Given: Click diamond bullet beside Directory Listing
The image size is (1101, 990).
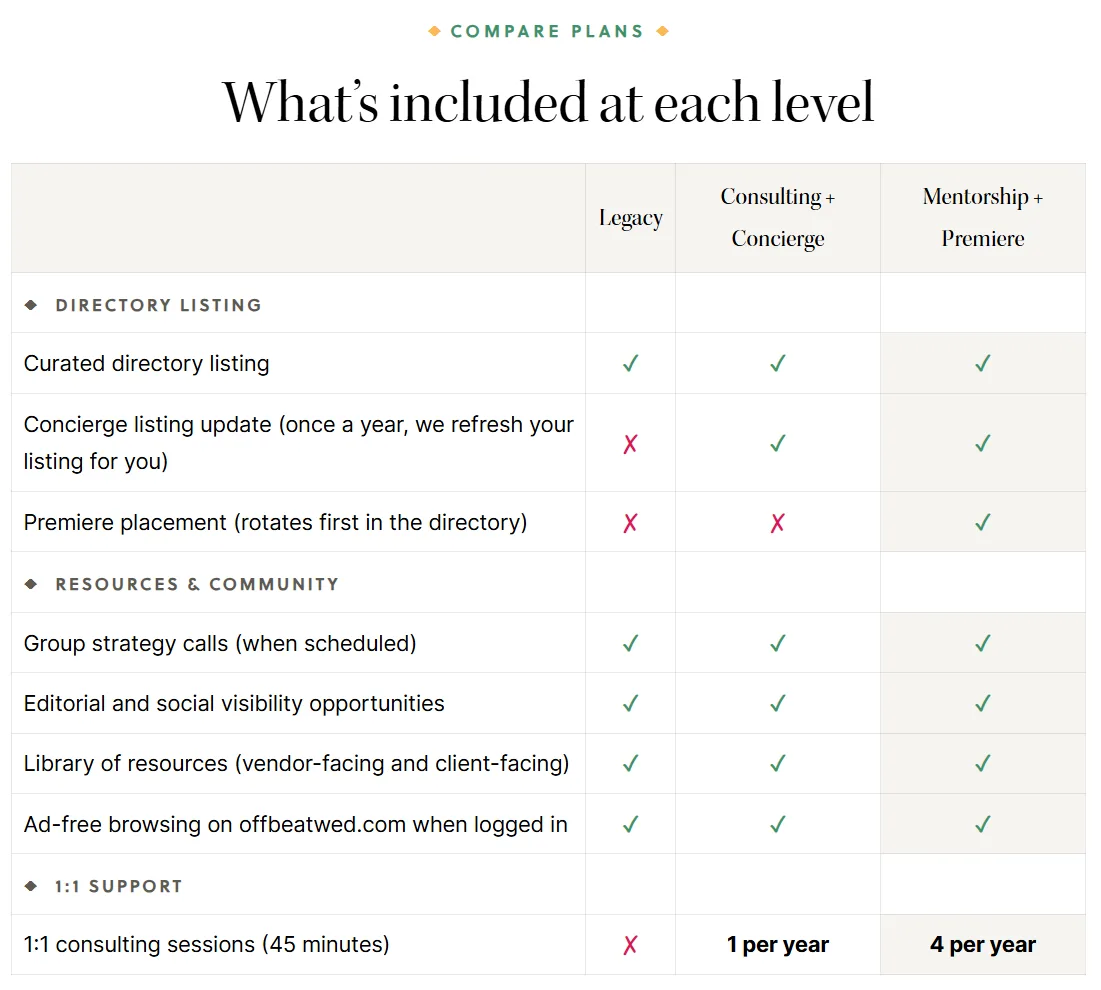Looking at the screenshot, I should pyautogui.click(x=31, y=305).
